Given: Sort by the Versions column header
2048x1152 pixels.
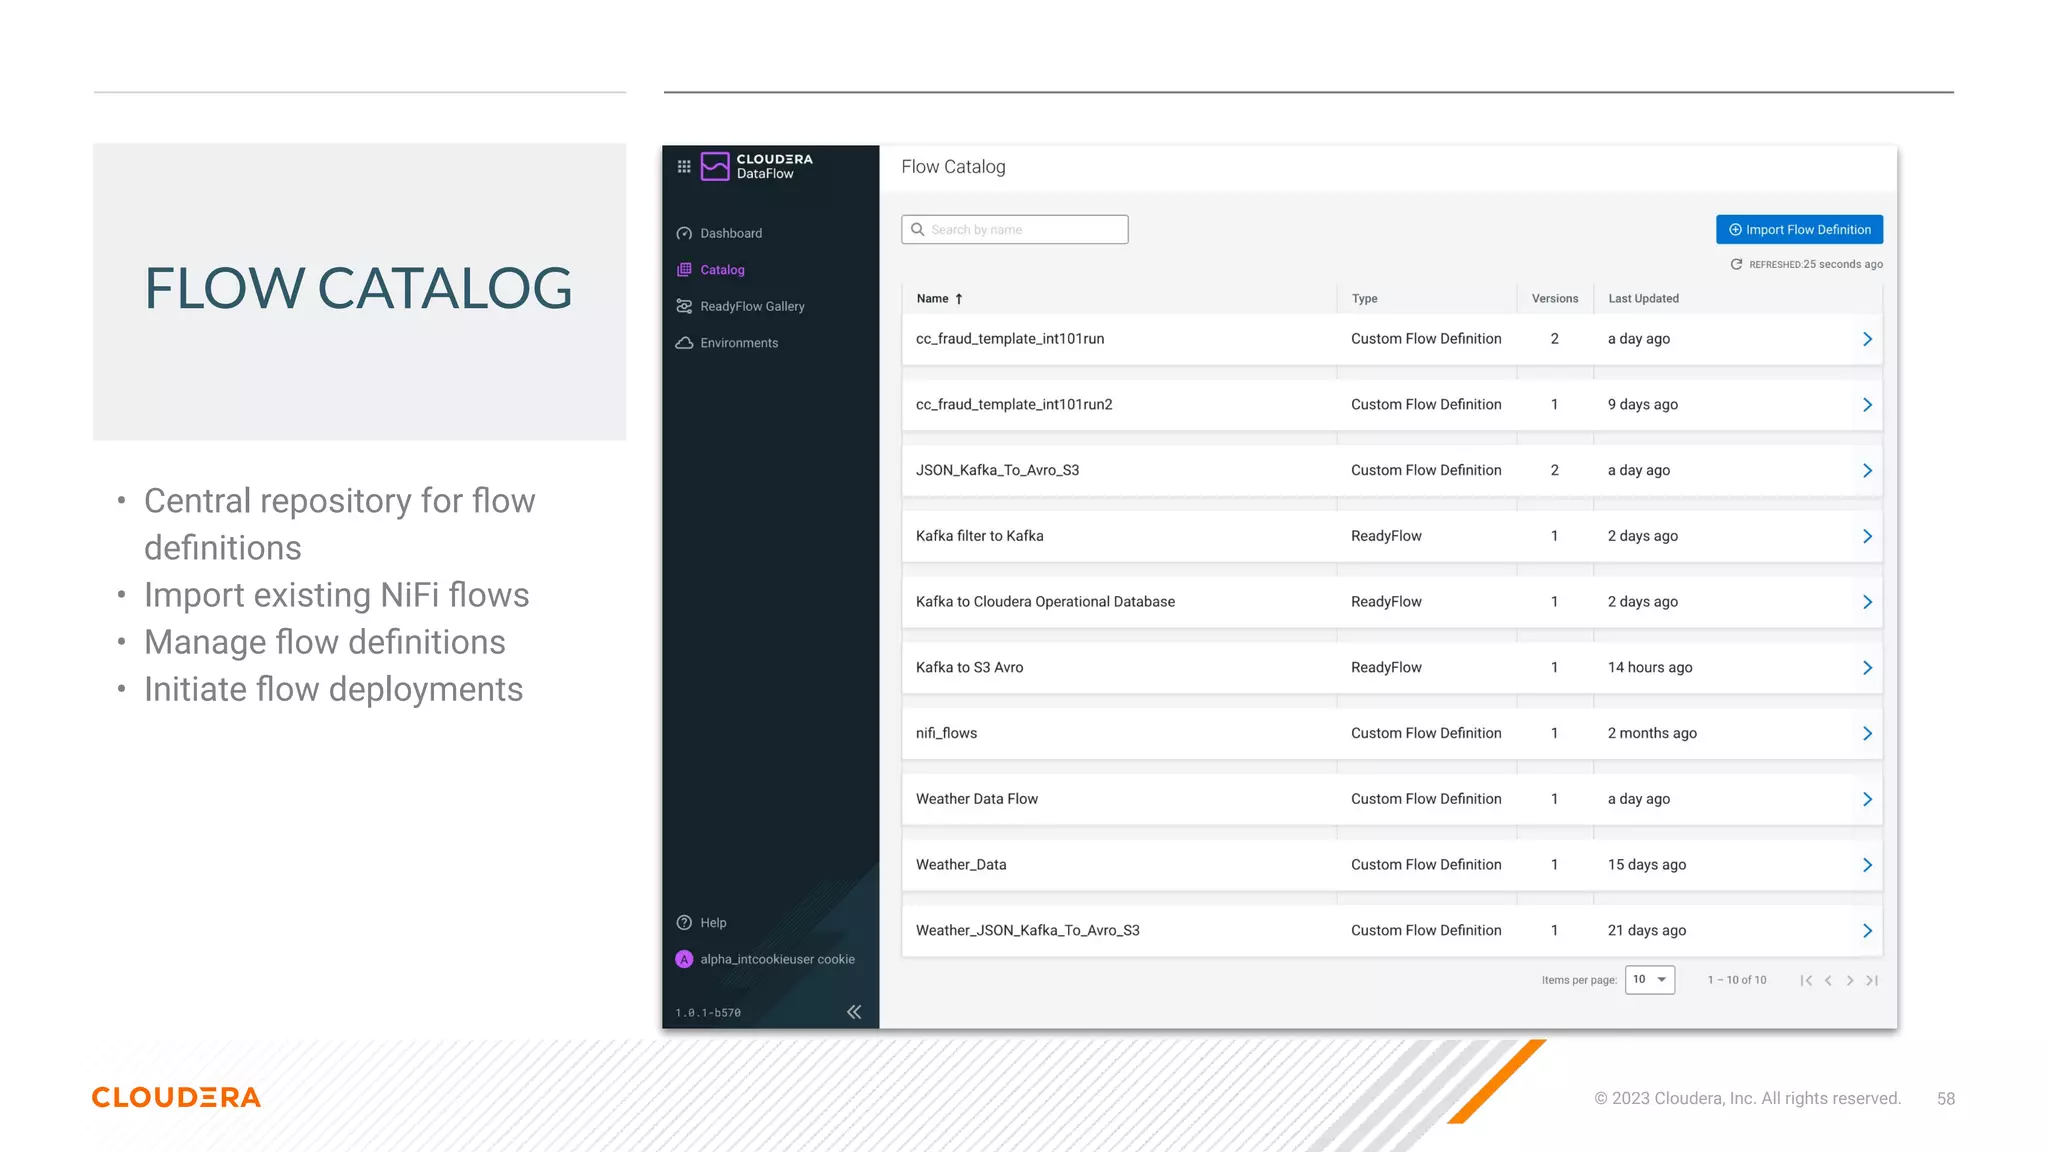Looking at the screenshot, I should tap(1555, 299).
